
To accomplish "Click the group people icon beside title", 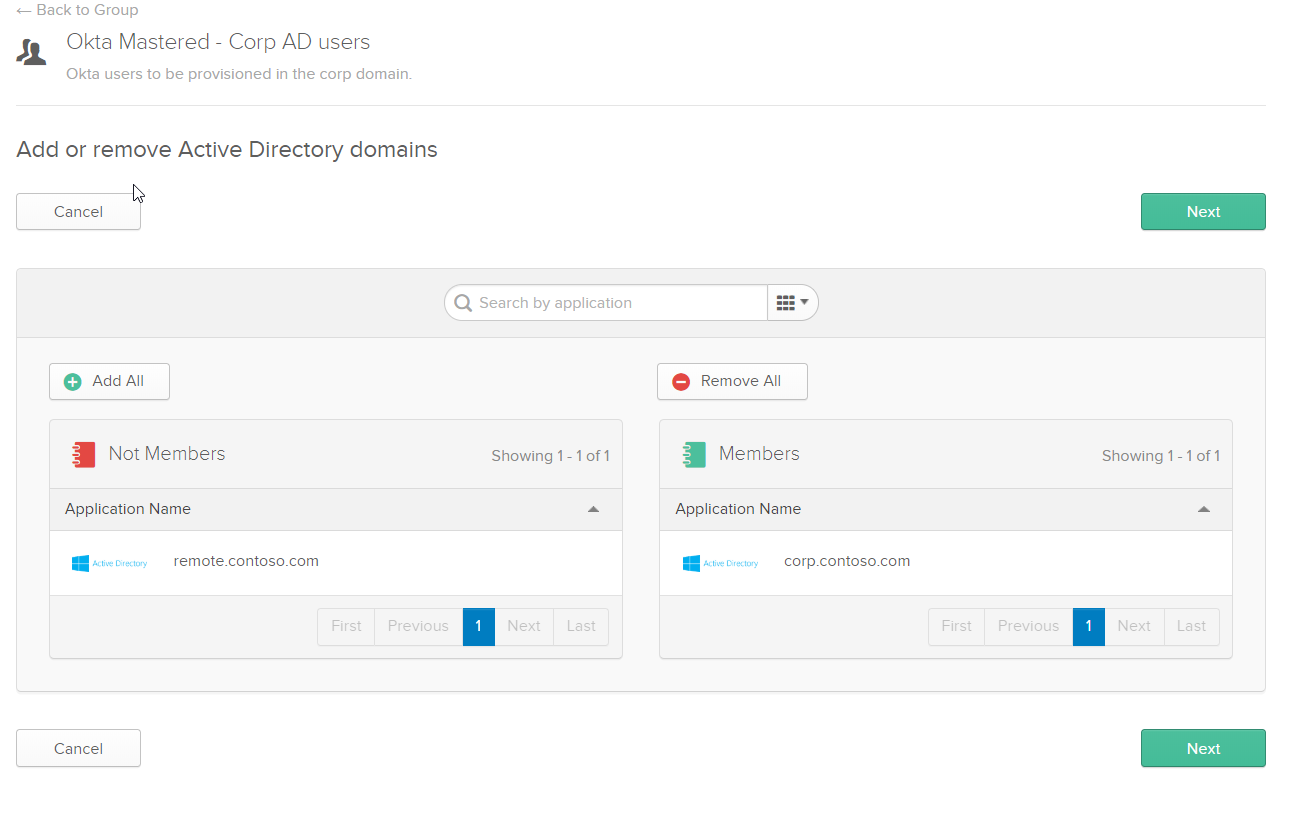I will (32, 52).
